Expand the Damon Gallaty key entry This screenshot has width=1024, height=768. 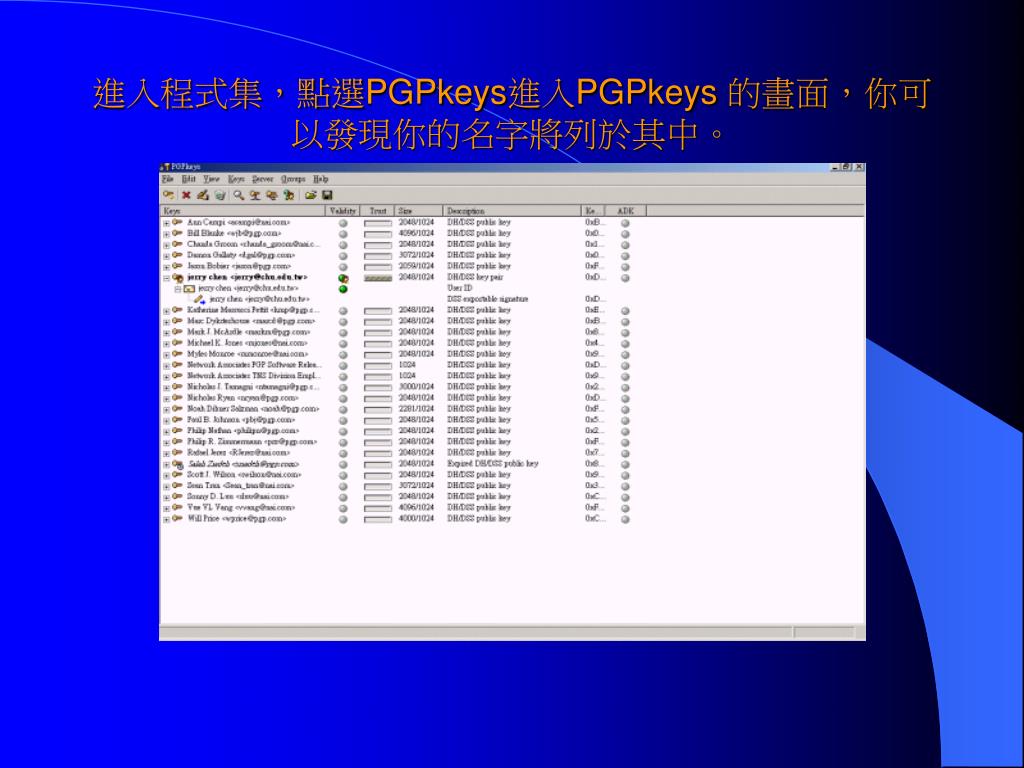pyautogui.click(x=167, y=256)
